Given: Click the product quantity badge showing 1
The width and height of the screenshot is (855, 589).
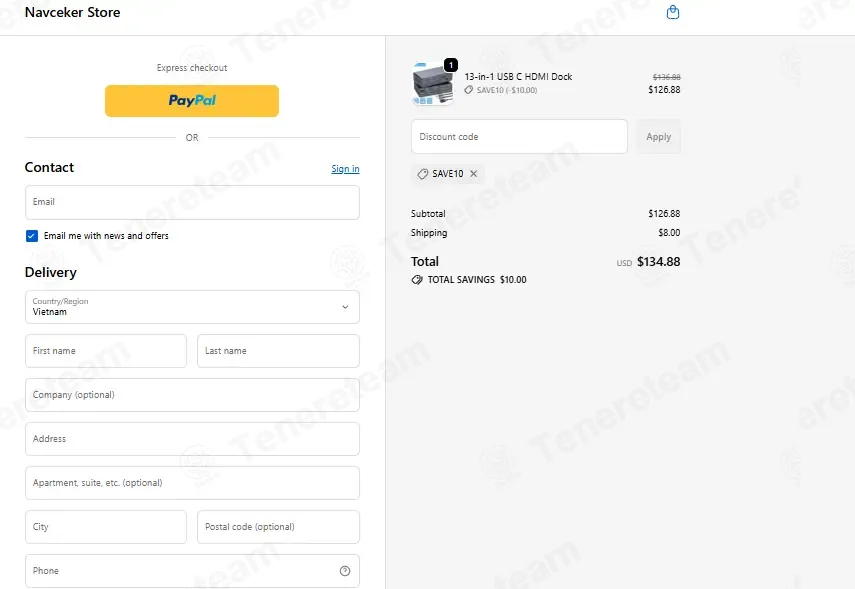Looking at the screenshot, I should click(x=451, y=65).
